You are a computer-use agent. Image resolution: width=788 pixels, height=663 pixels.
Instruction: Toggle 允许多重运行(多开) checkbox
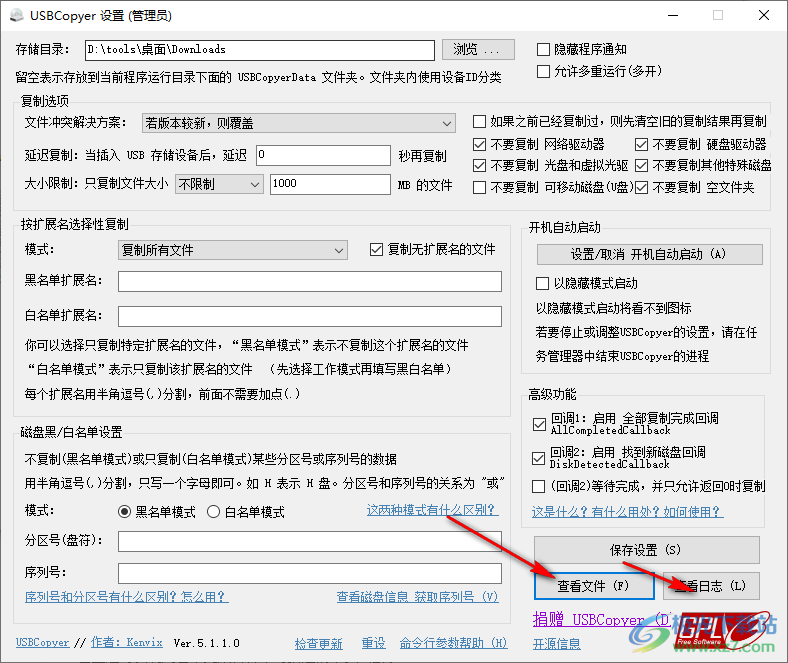click(543, 71)
